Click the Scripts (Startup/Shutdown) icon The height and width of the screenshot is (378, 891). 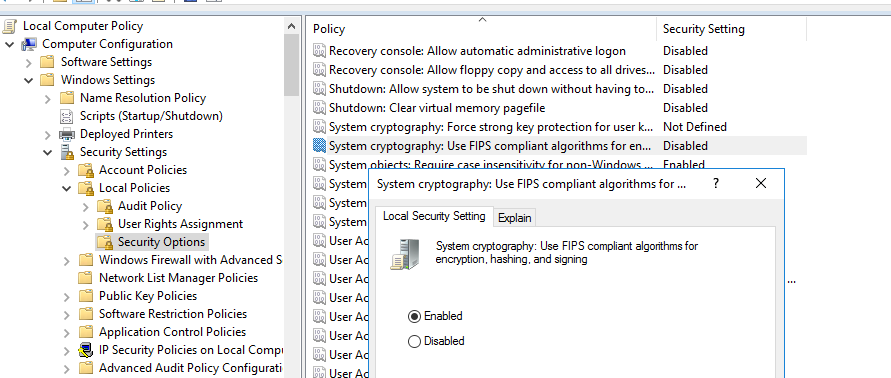(67, 117)
